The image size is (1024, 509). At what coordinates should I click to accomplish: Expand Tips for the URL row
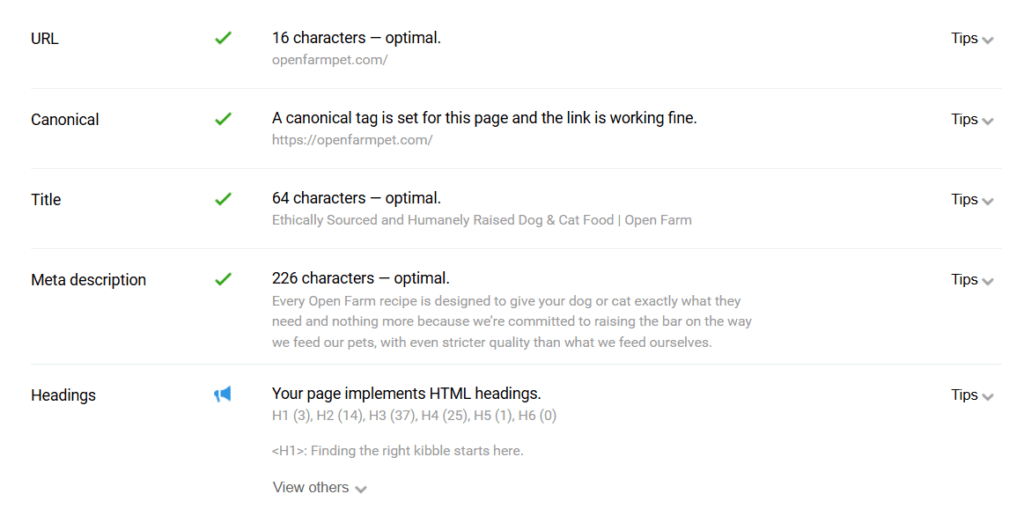click(972, 39)
